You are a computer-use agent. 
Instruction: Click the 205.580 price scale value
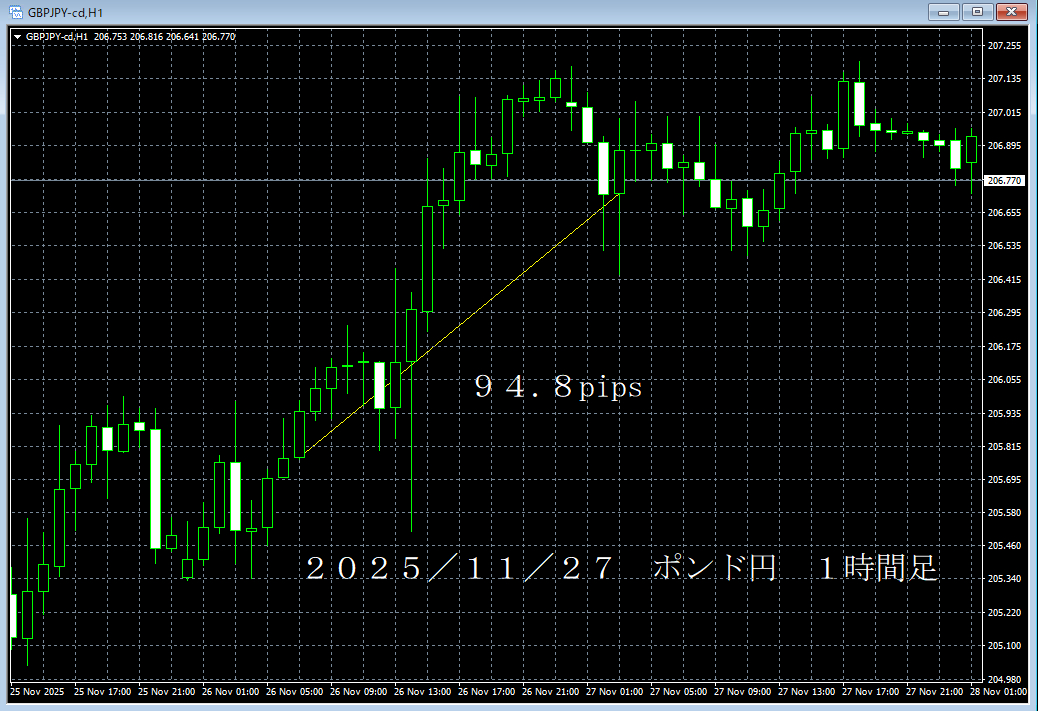point(1004,512)
